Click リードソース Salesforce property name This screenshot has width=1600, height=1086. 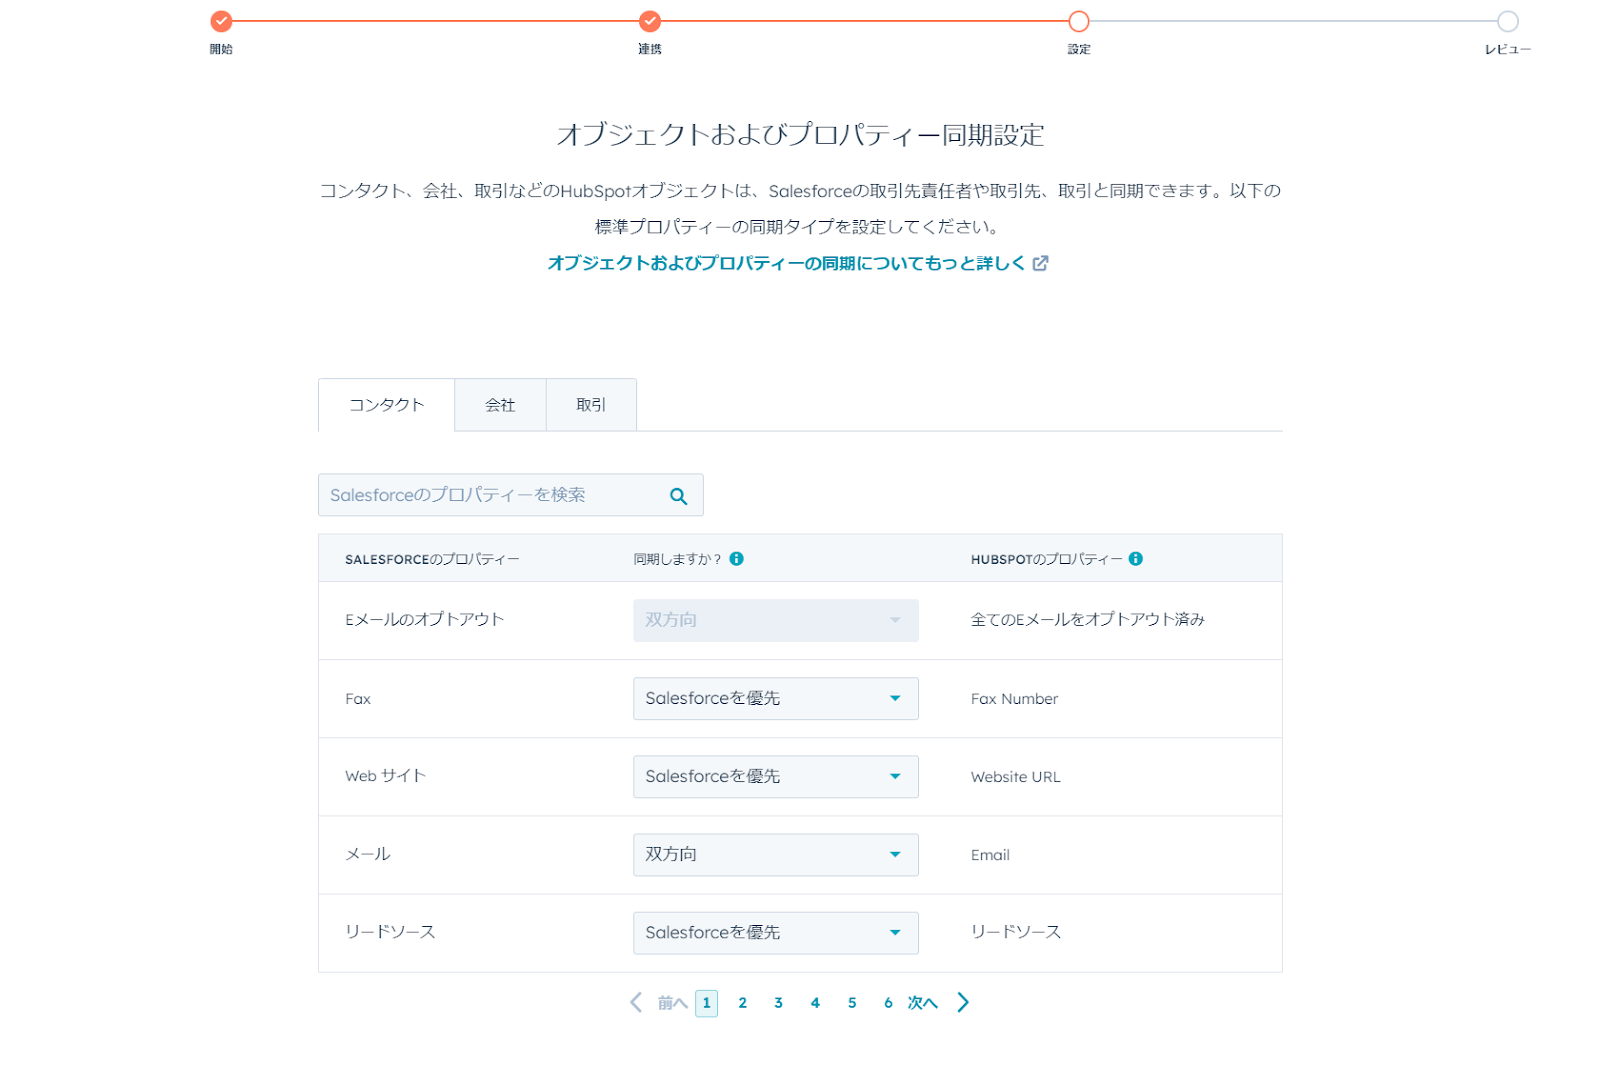(x=390, y=932)
